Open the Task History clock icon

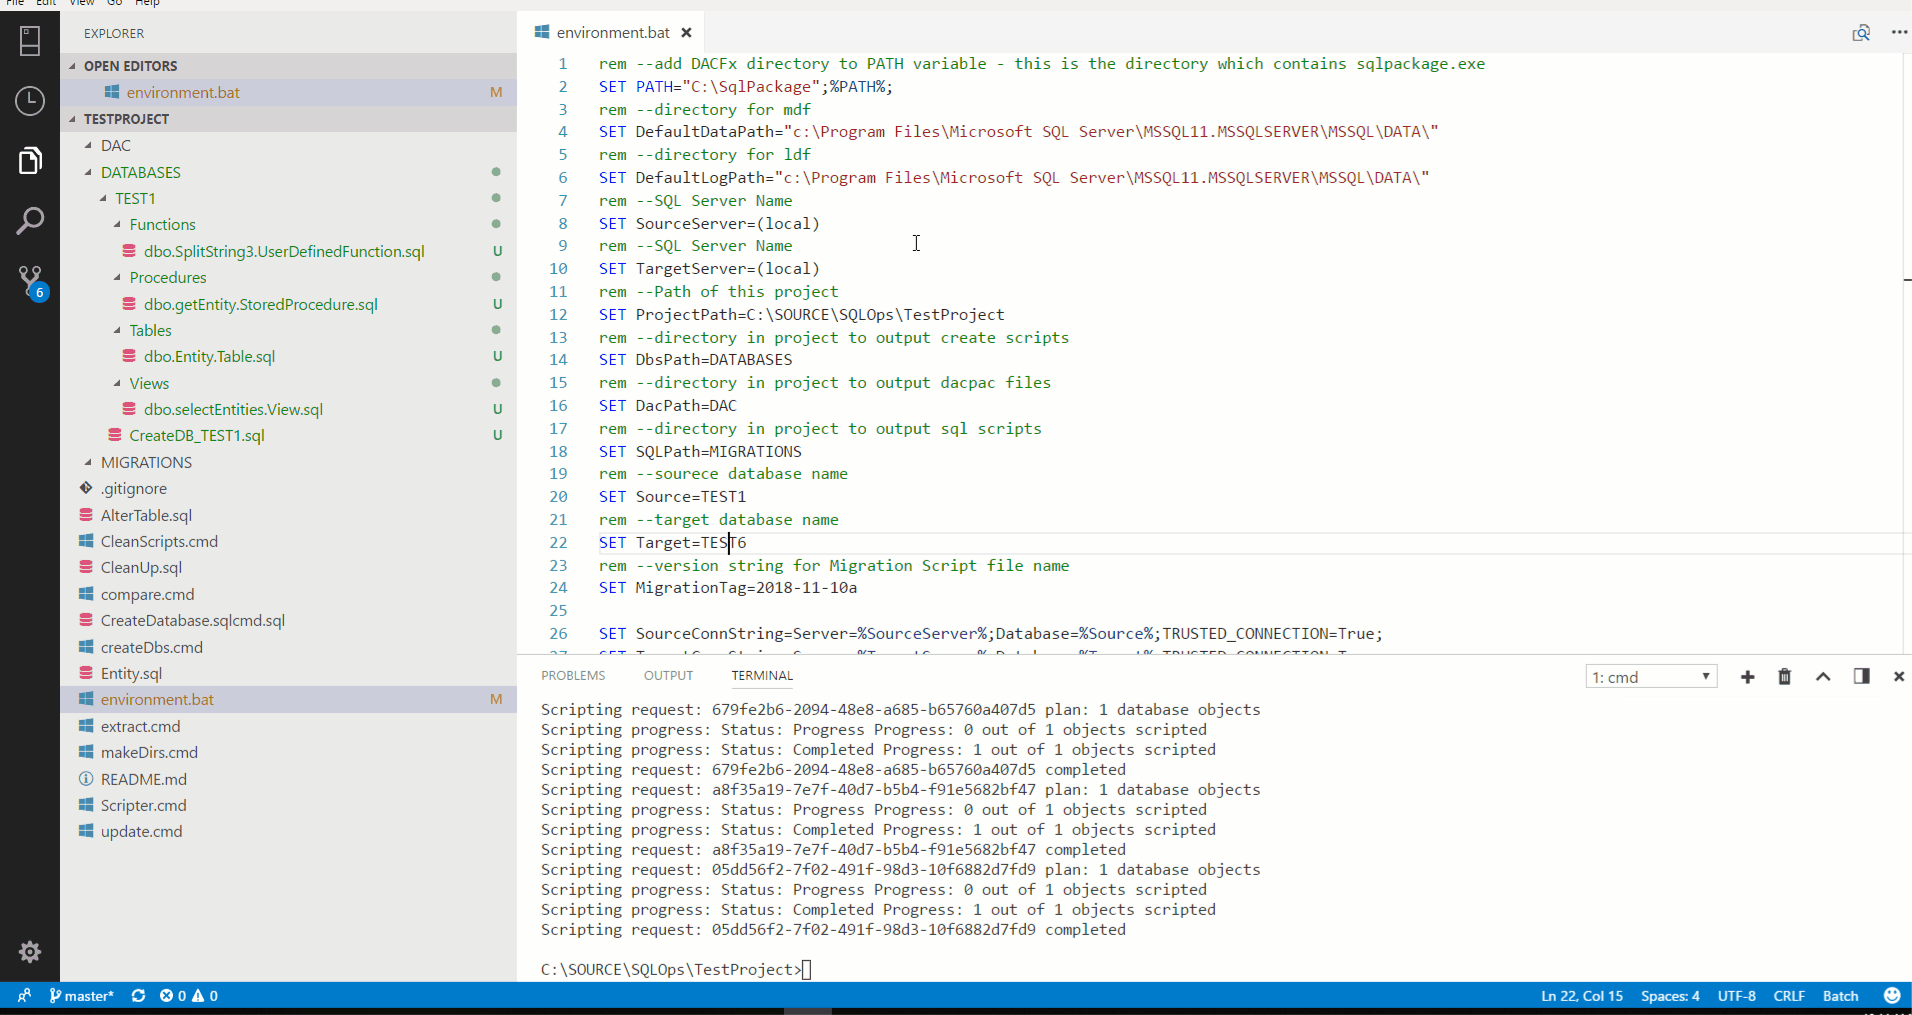pos(30,101)
